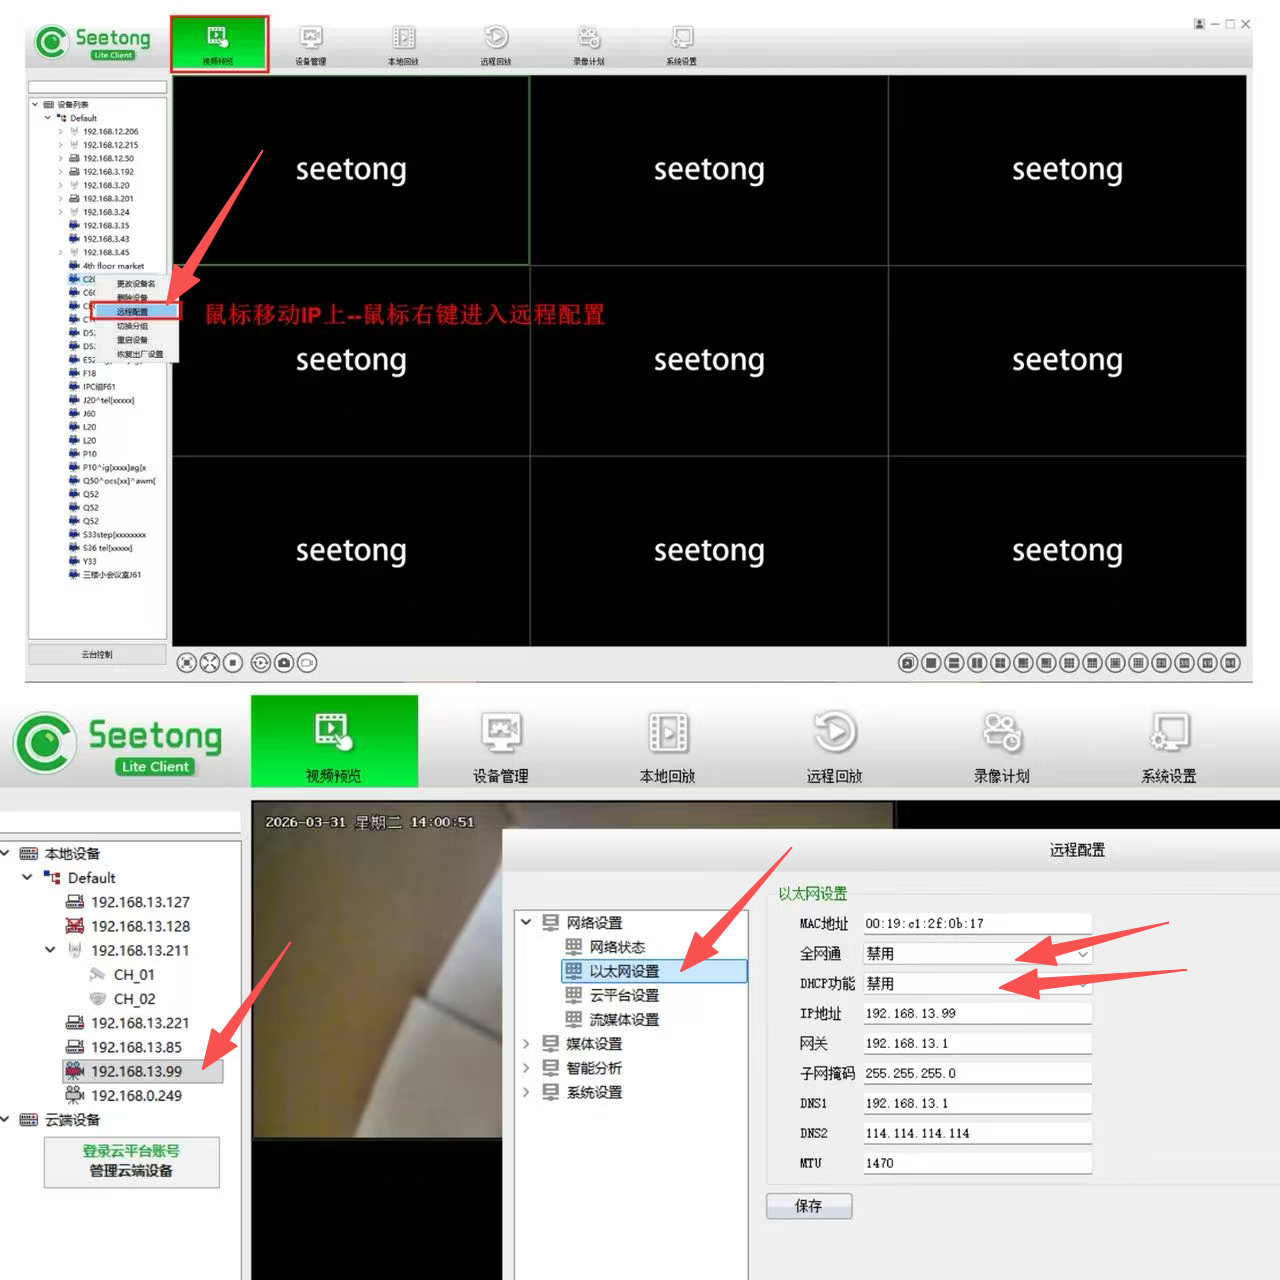Click the 登录云平台账号 link

pyautogui.click(x=131, y=1151)
